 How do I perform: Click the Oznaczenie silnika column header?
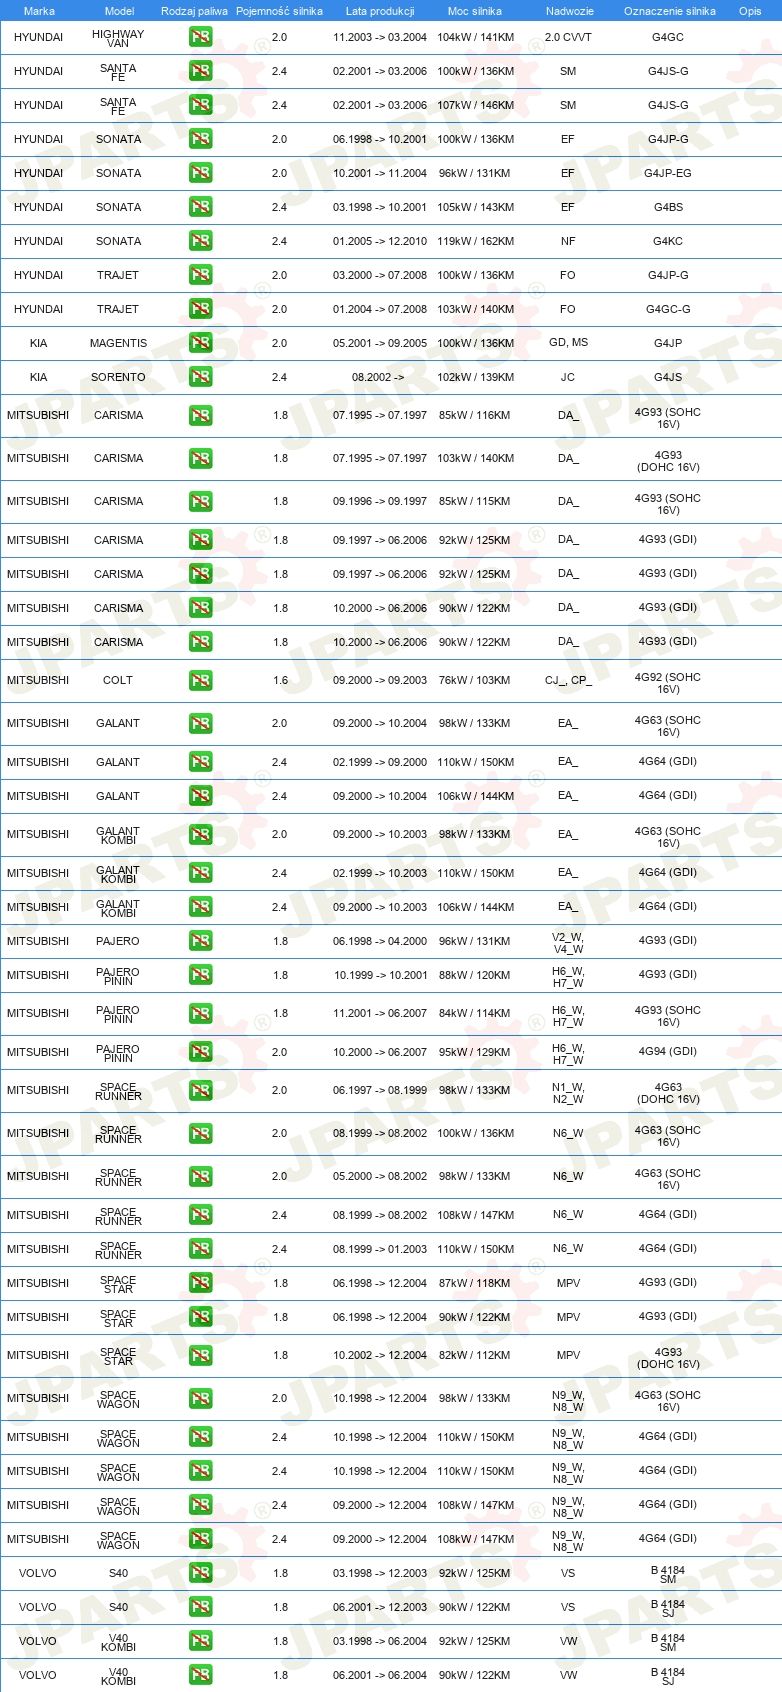[x=669, y=11]
